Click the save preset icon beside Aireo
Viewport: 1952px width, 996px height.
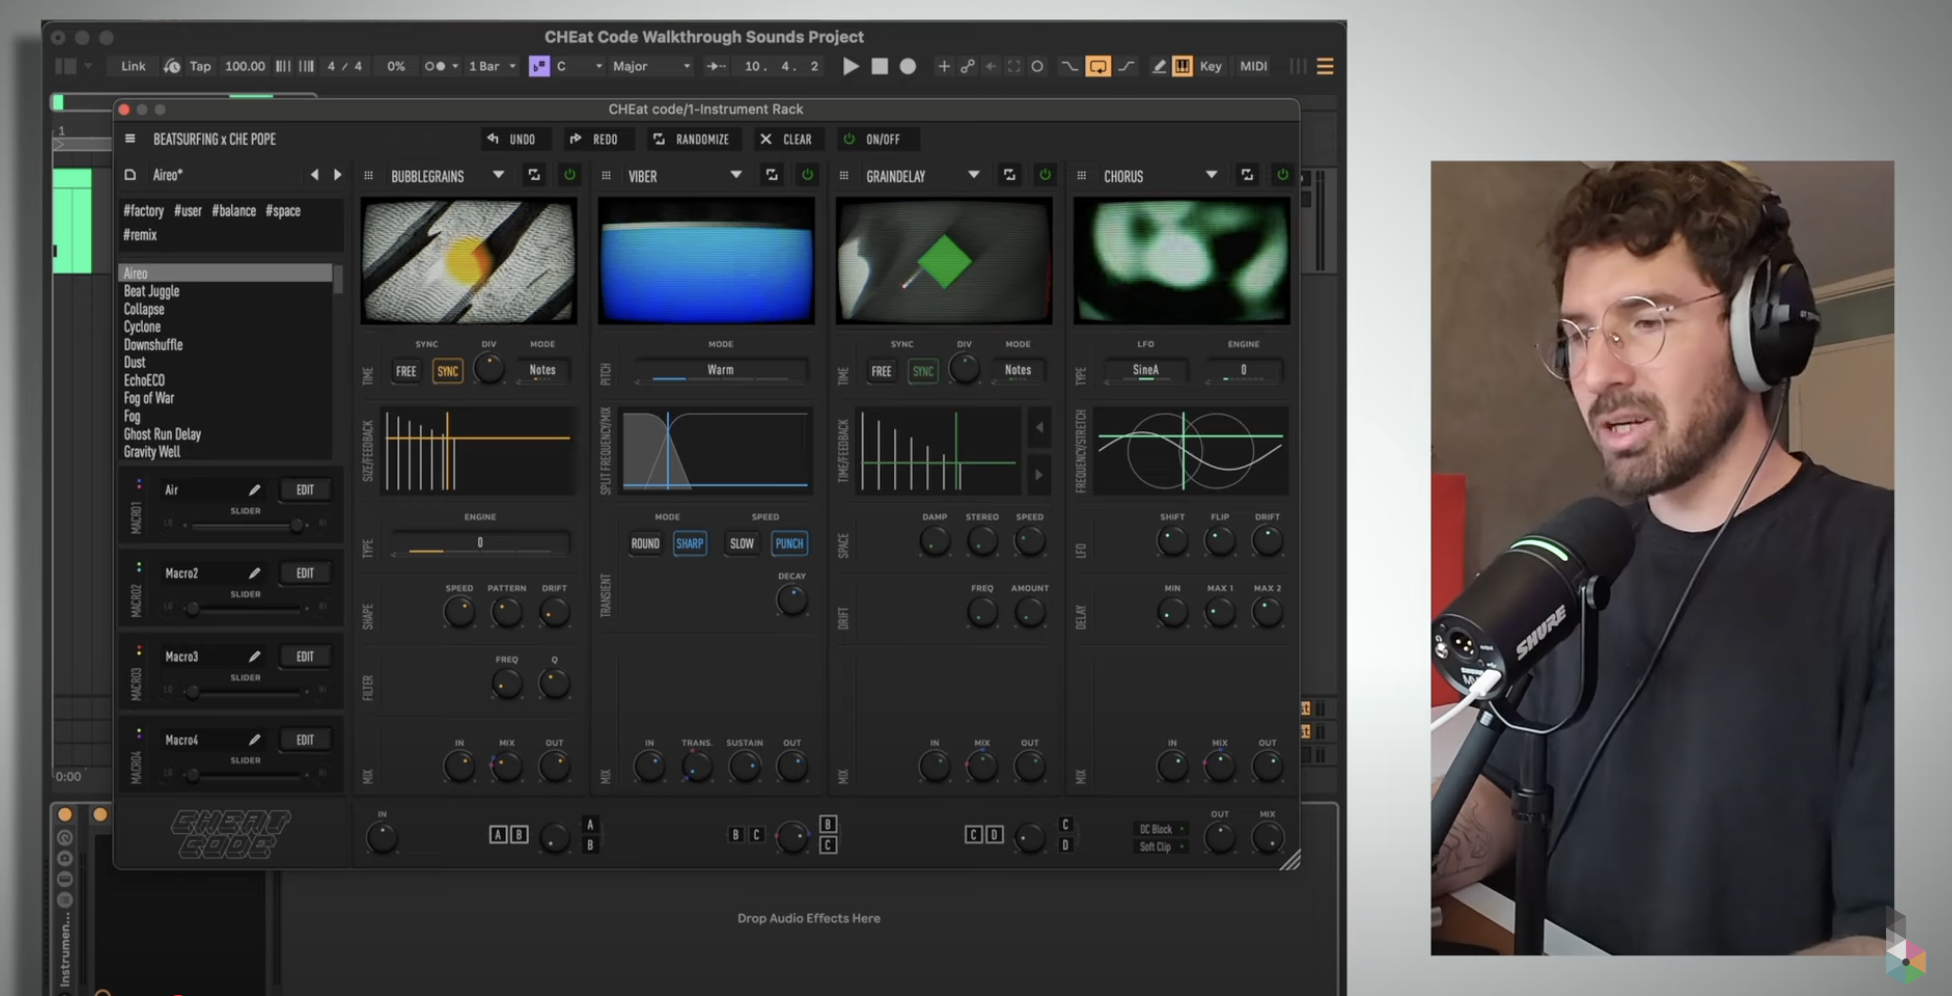(x=130, y=175)
